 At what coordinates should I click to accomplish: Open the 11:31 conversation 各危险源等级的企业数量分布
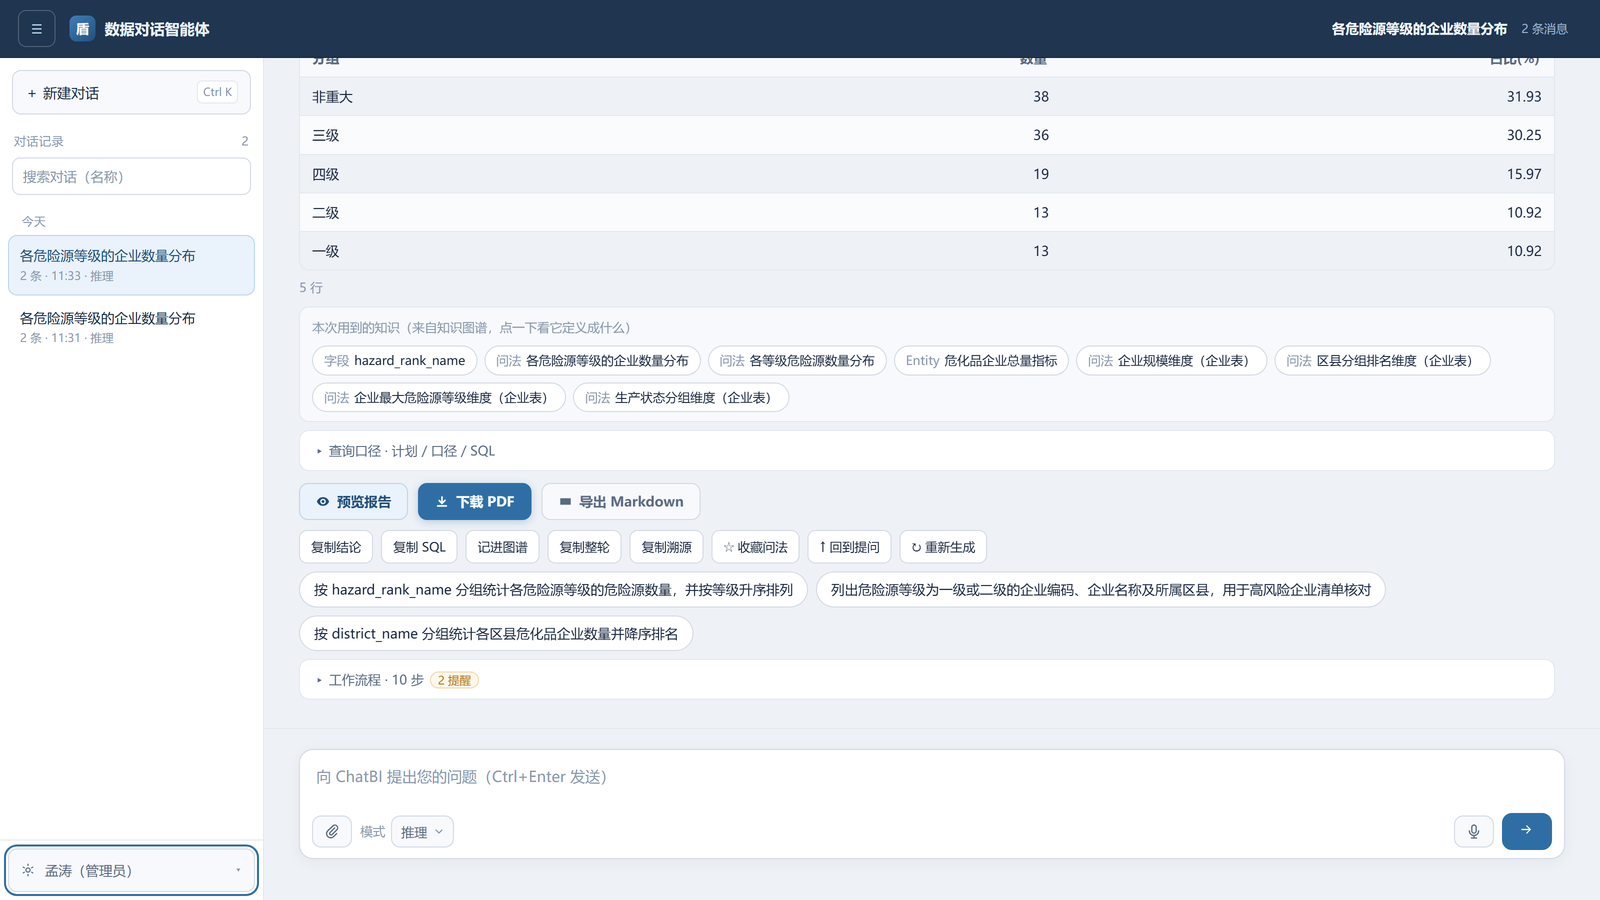click(131, 327)
